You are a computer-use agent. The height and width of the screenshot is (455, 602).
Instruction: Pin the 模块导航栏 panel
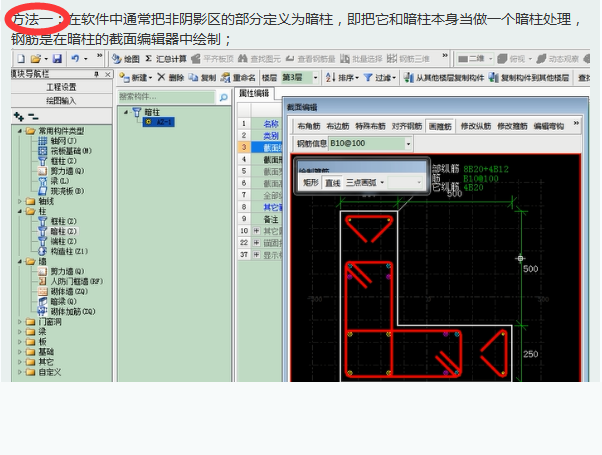[x=96, y=74]
